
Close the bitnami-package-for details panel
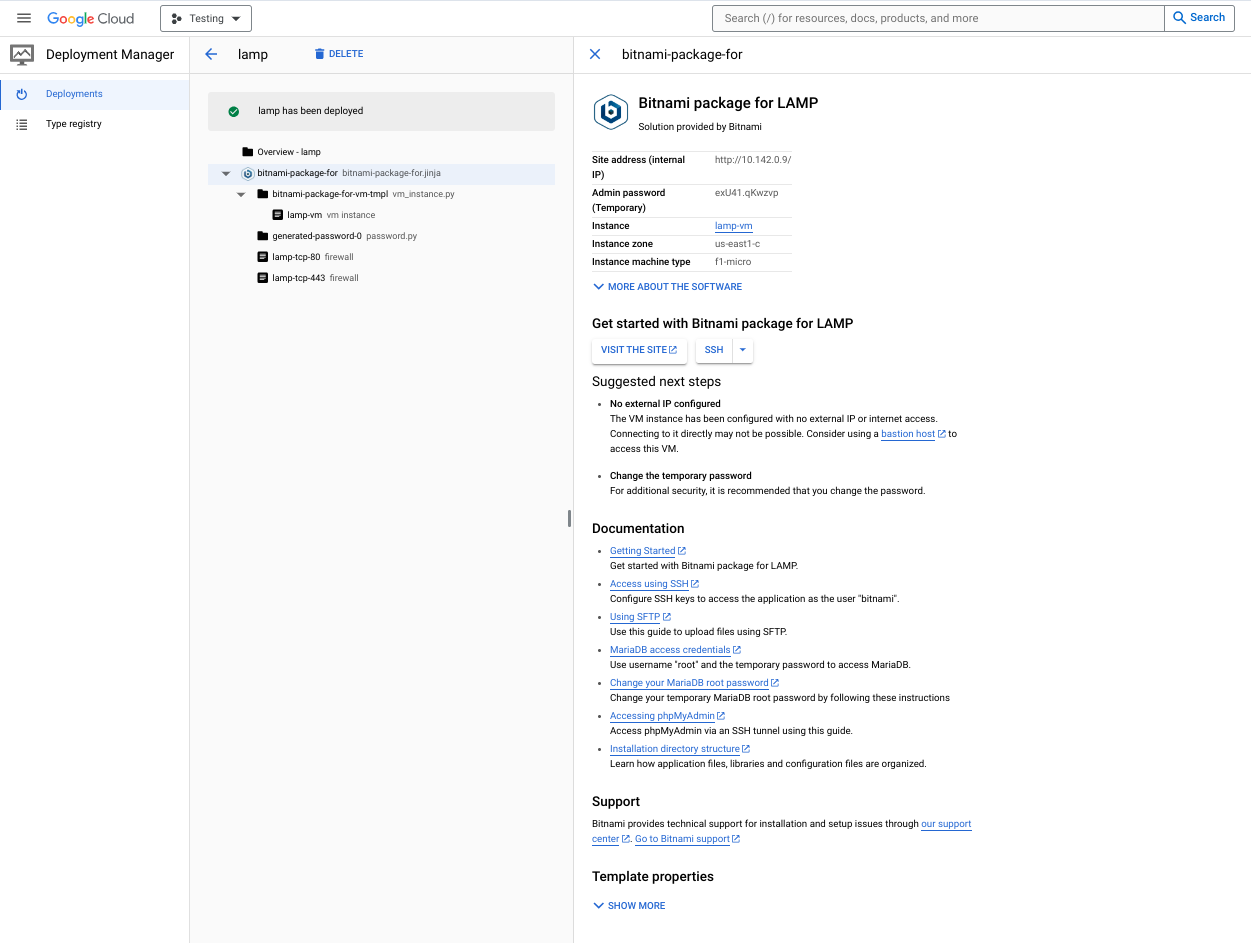595,54
